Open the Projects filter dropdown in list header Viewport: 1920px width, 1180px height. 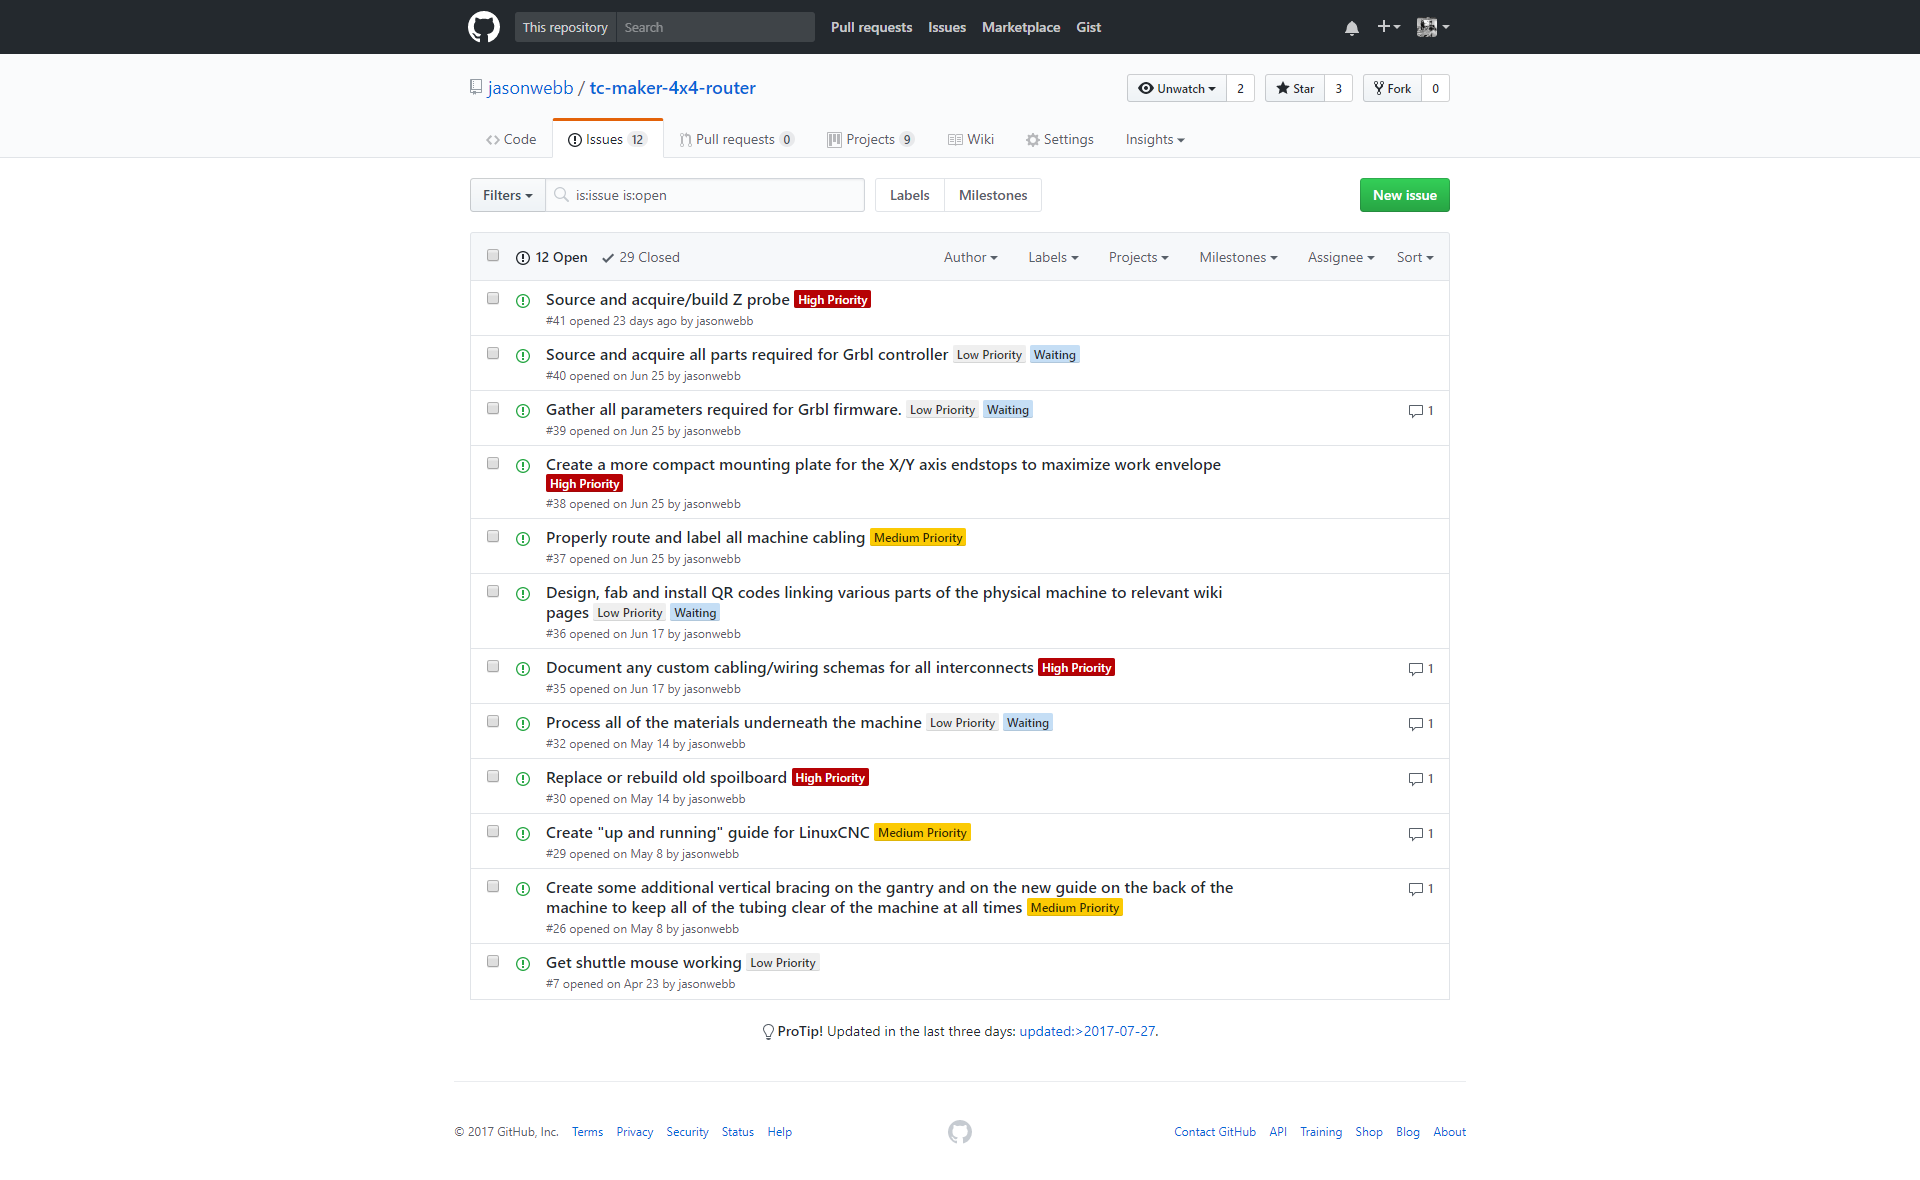[1138, 257]
